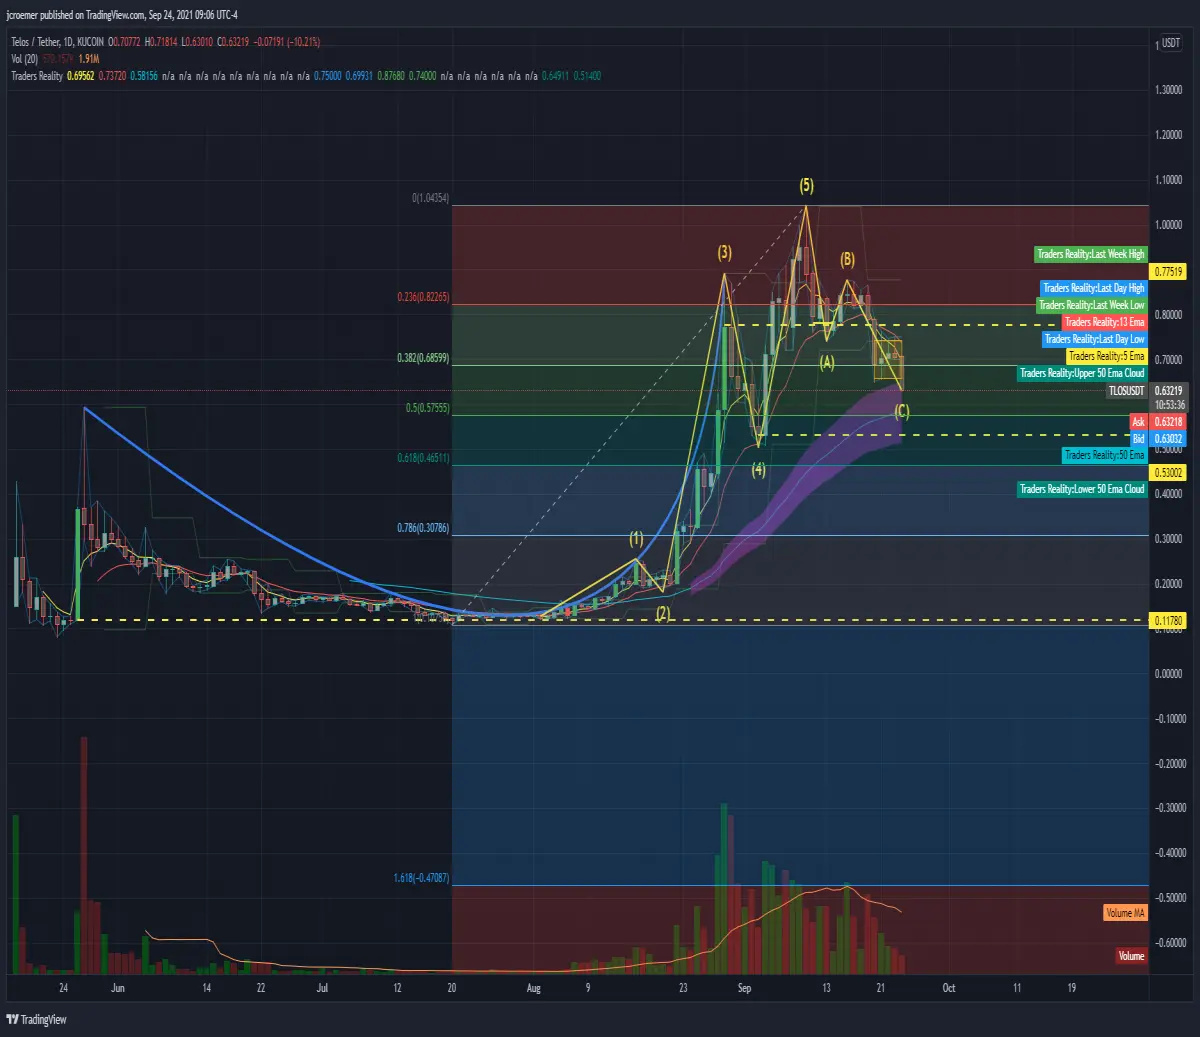Click the TradingView logo at bottom left
The height and width of the screenshot is (1037, 1200).
click(x=36, y=1019)
